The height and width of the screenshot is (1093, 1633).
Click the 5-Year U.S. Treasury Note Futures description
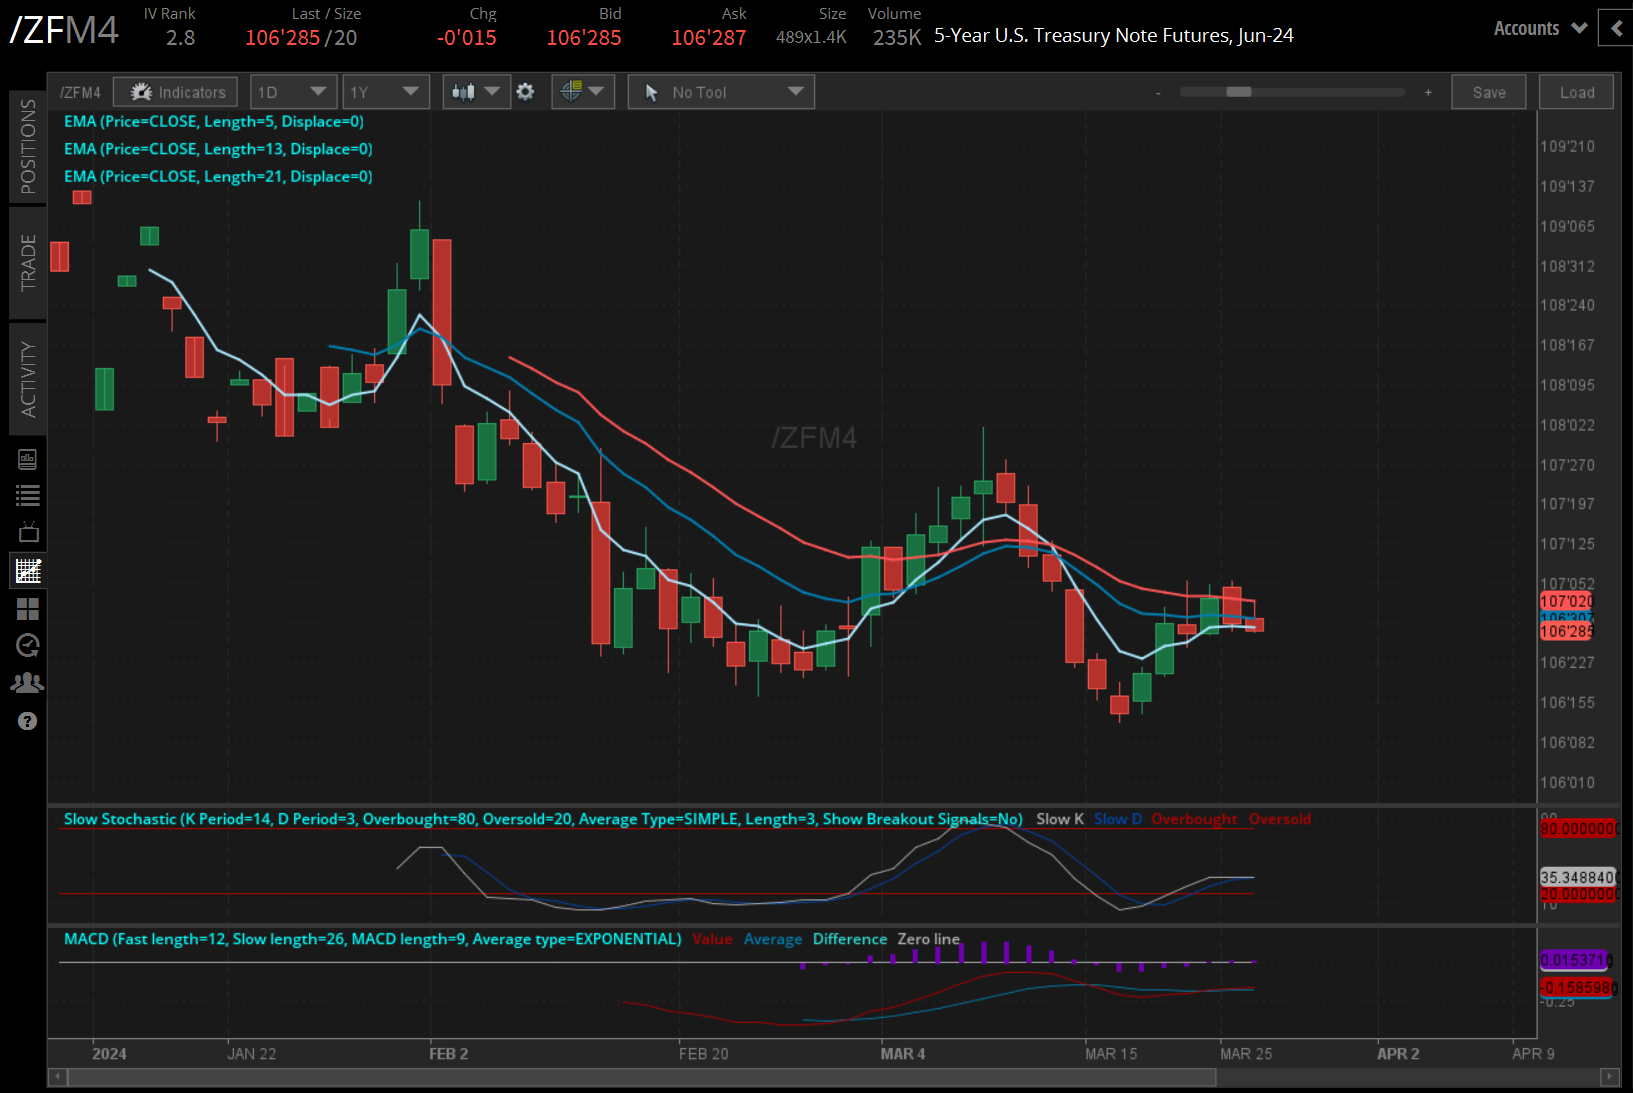[1114, 36]
